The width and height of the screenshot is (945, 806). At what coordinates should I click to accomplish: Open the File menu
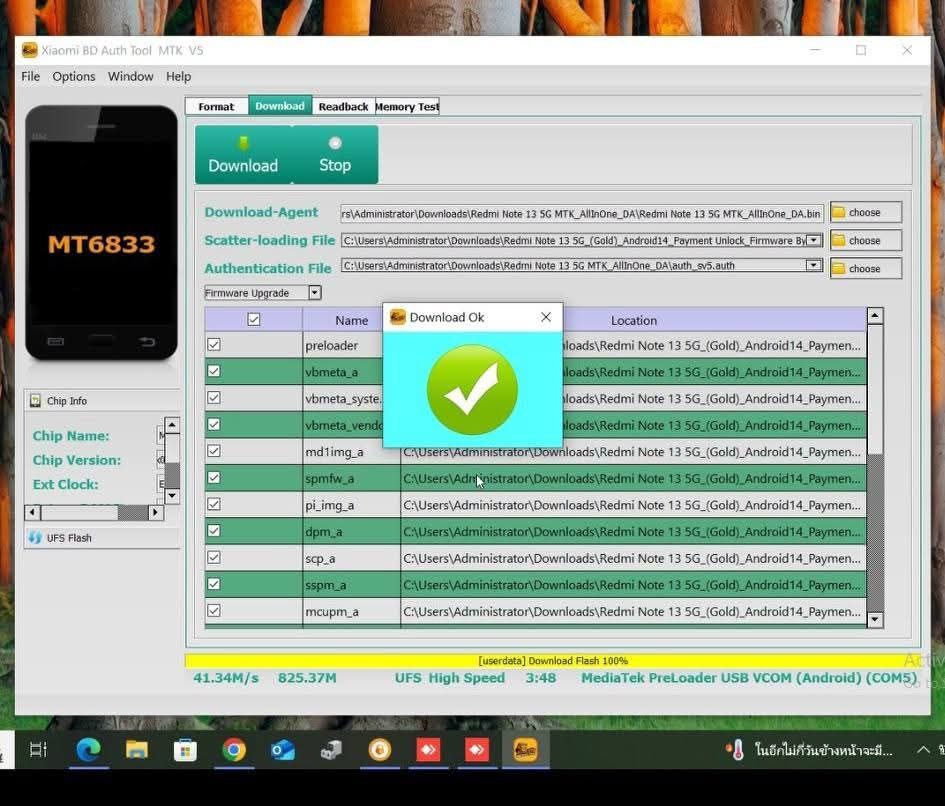[30, 77]
